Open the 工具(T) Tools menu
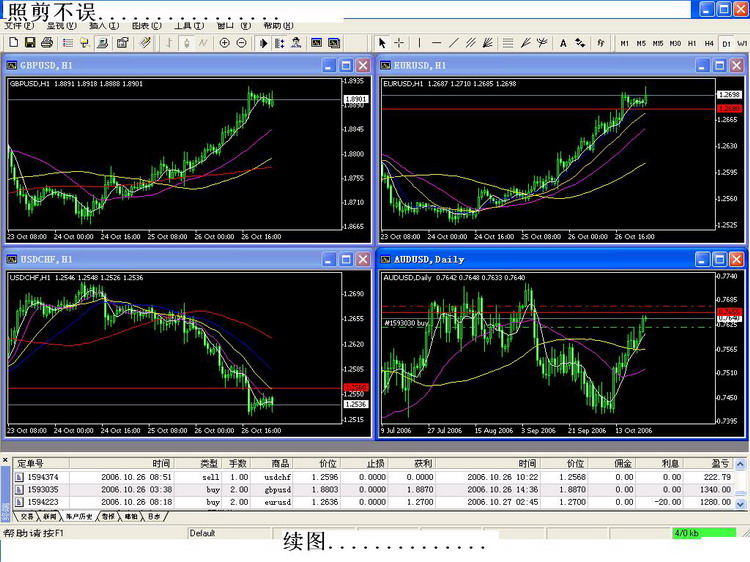 coord(189,25)
